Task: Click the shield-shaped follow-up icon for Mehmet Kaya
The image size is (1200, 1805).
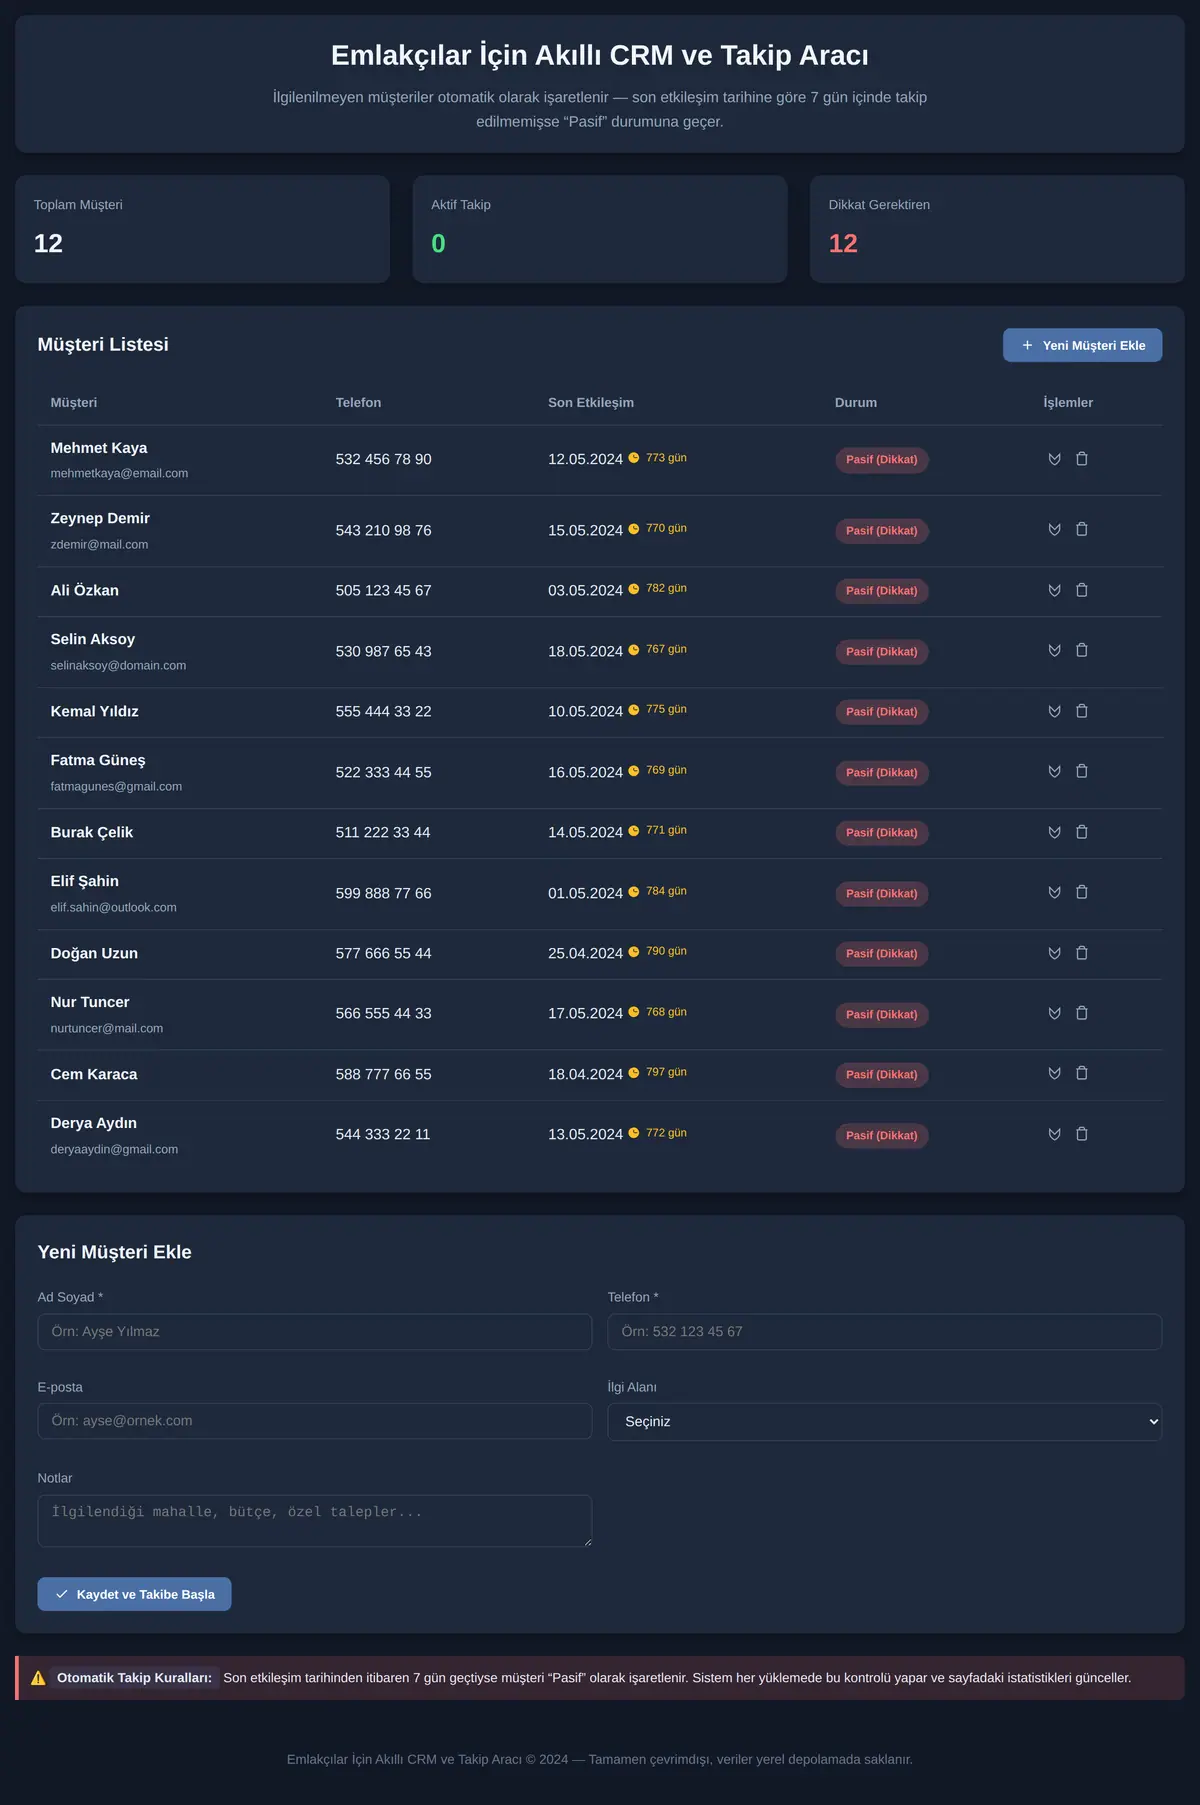Action: (x=1054, y=459)
